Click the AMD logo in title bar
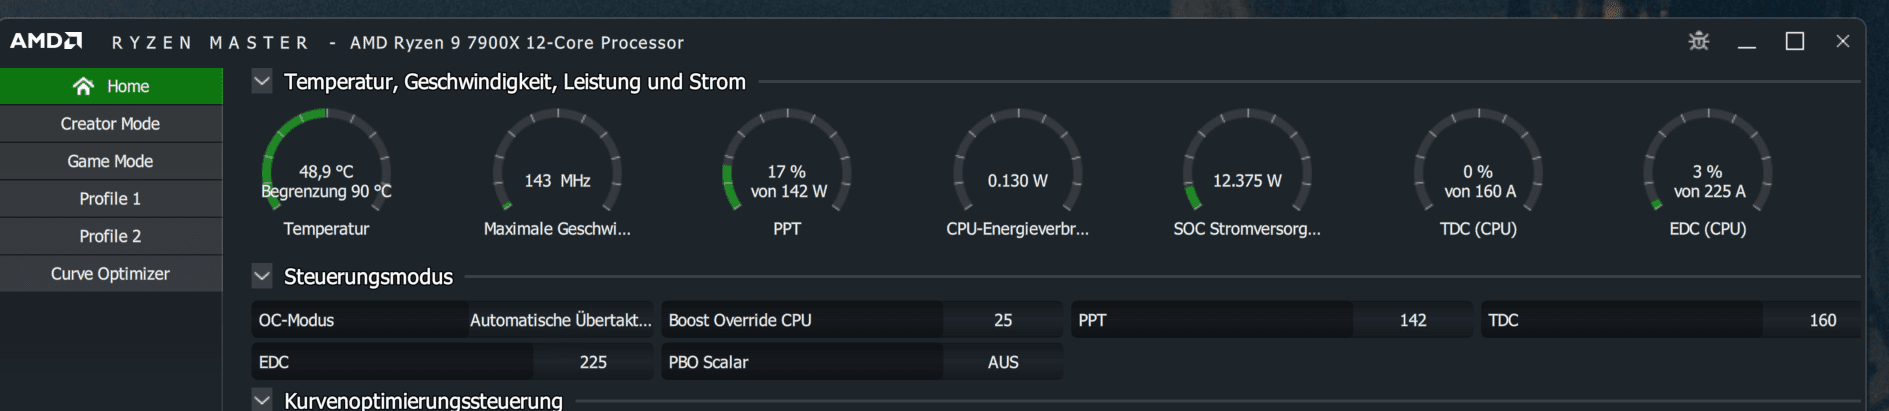Screen dimensions: 1889x411 [46, 41]
